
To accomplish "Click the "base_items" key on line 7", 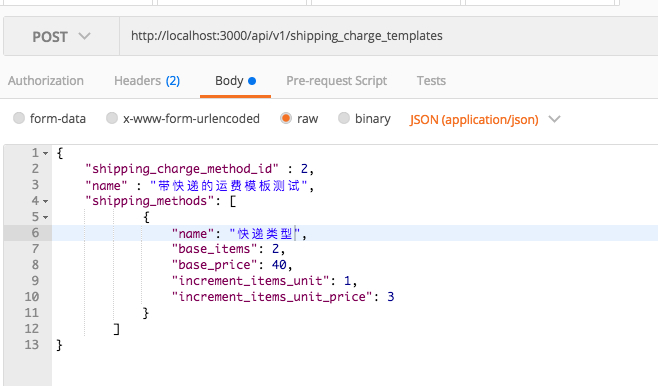I will coord(214,249).
